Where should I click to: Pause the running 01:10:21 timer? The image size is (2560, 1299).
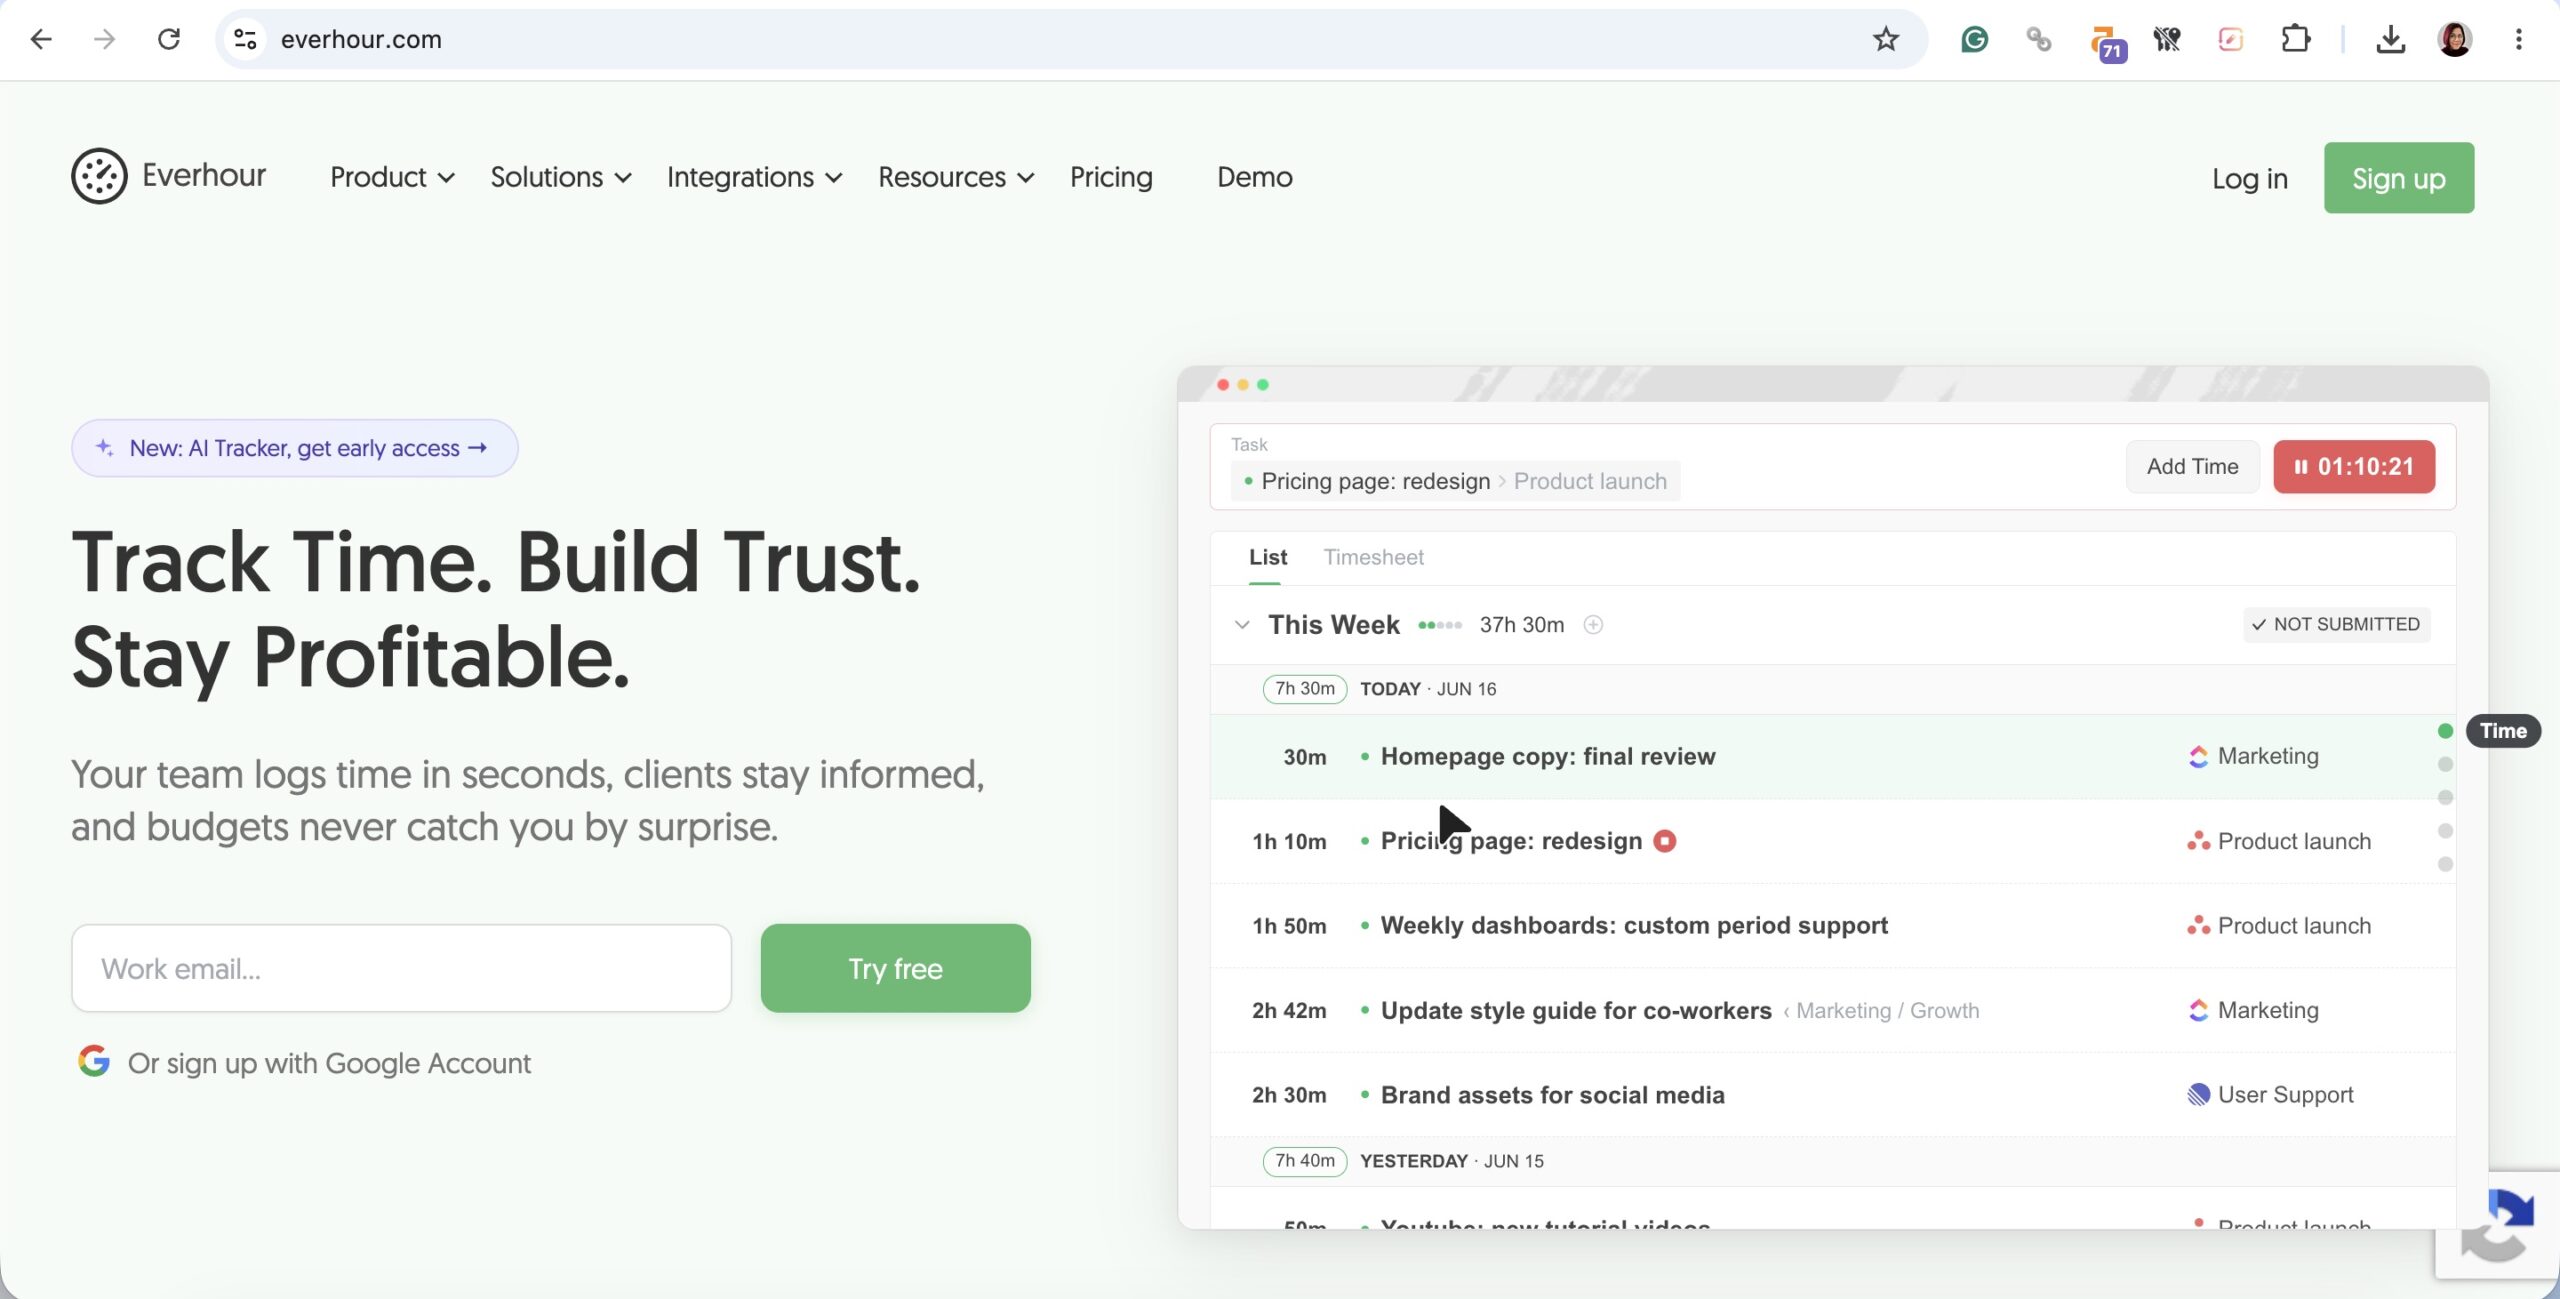click(2354, 467)
